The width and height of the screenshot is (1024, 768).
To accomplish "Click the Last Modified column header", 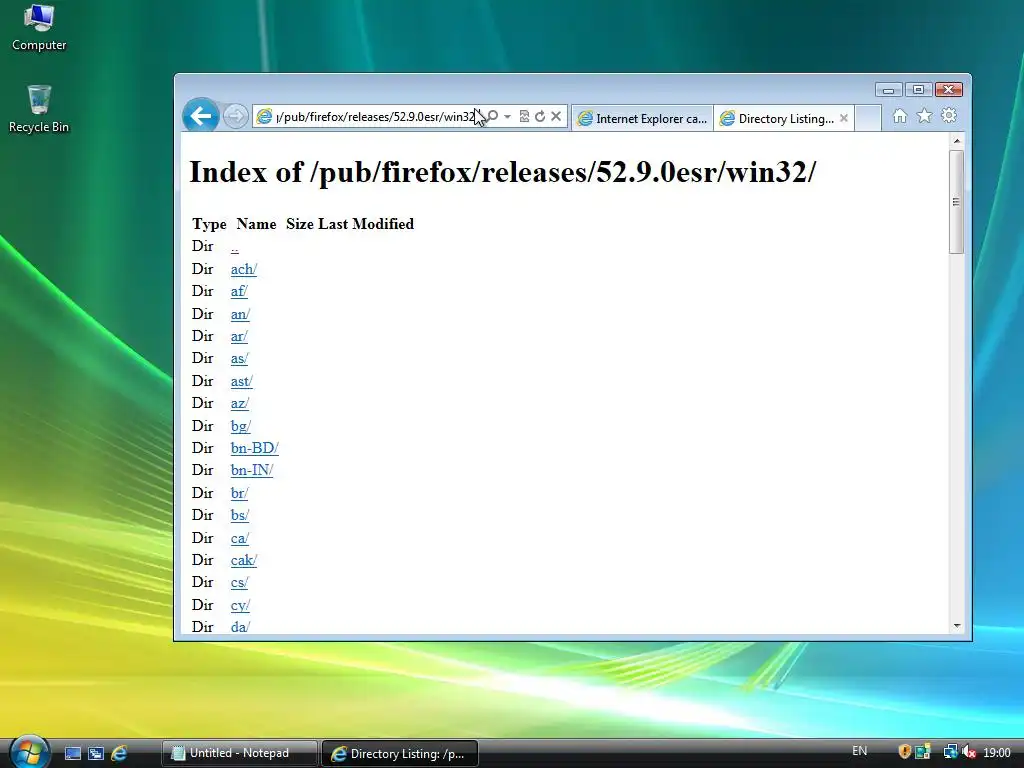I will (x=366, y=224).
